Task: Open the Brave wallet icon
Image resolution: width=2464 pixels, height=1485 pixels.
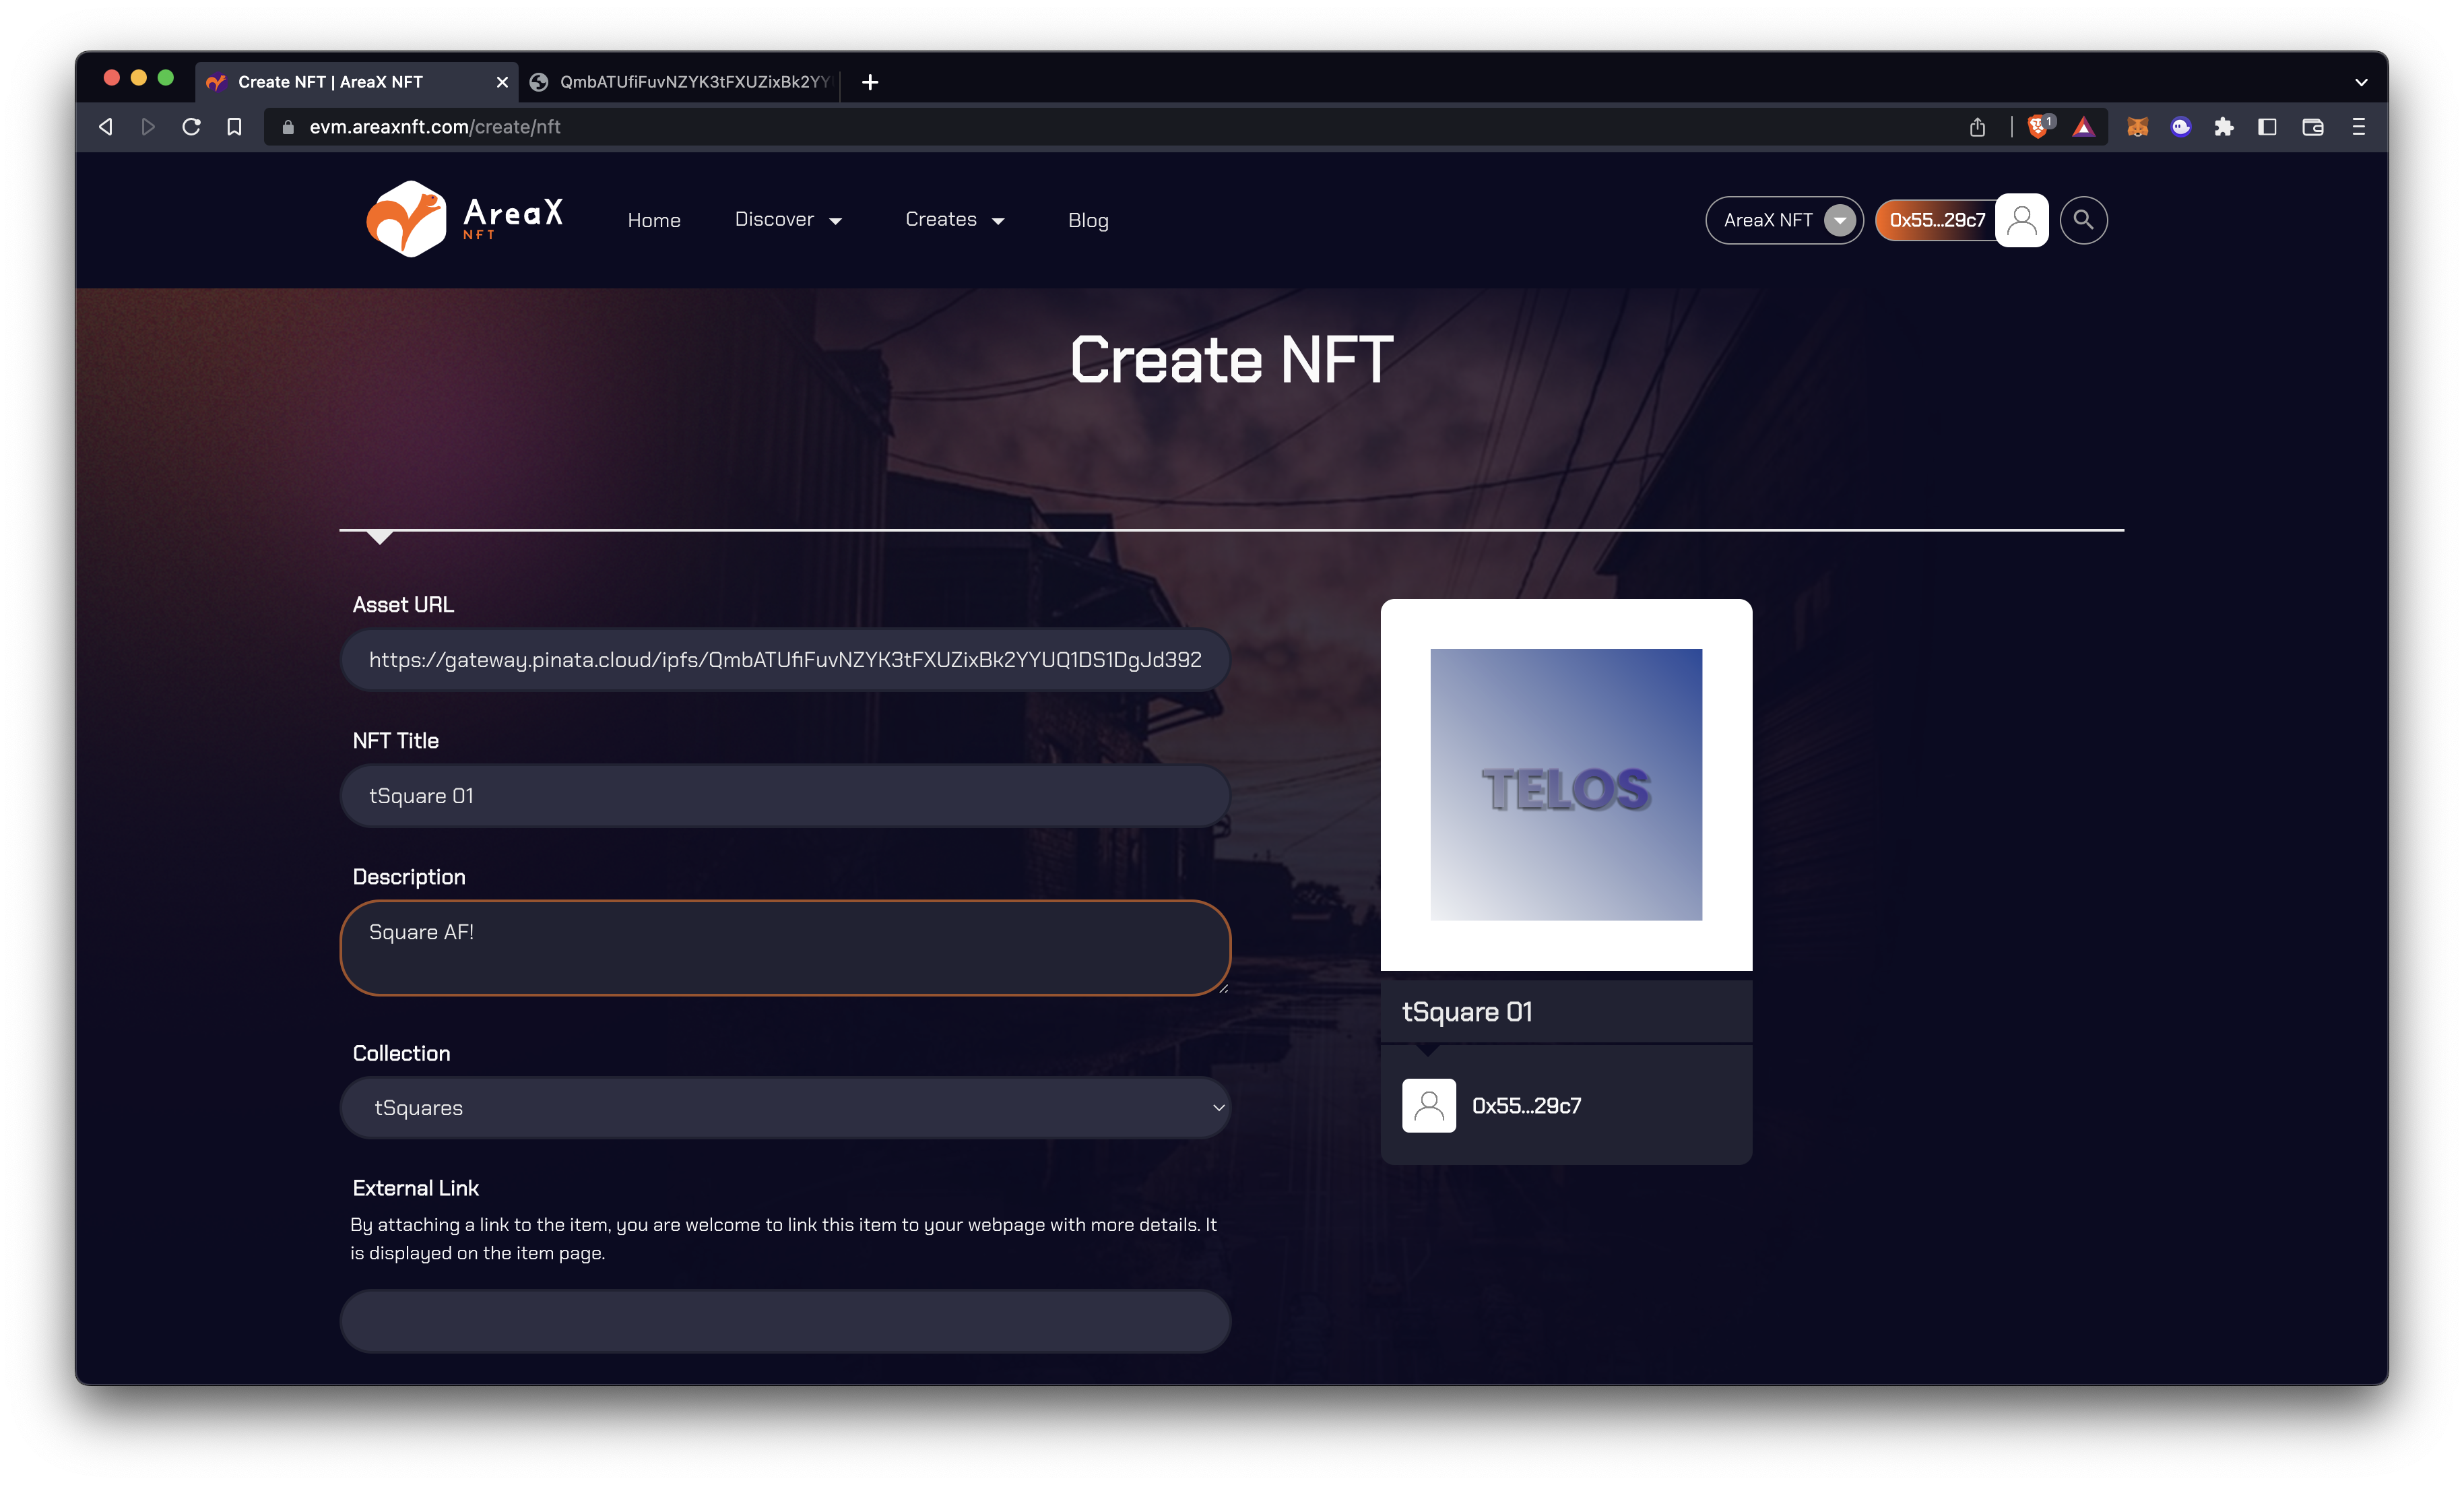Action: tap(2312, 127)
